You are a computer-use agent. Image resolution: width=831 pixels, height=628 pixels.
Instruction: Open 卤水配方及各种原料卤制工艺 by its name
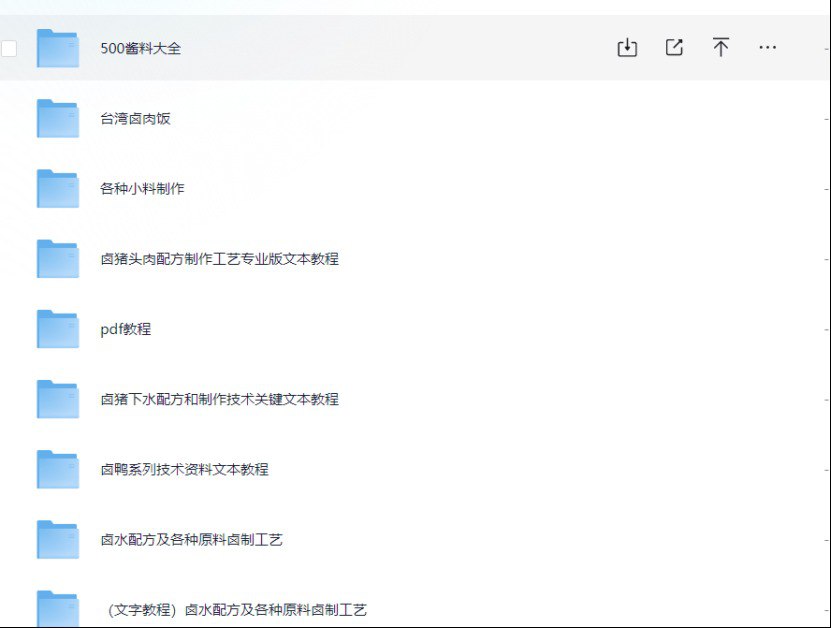pyautogui.click(x=191, y=539)
